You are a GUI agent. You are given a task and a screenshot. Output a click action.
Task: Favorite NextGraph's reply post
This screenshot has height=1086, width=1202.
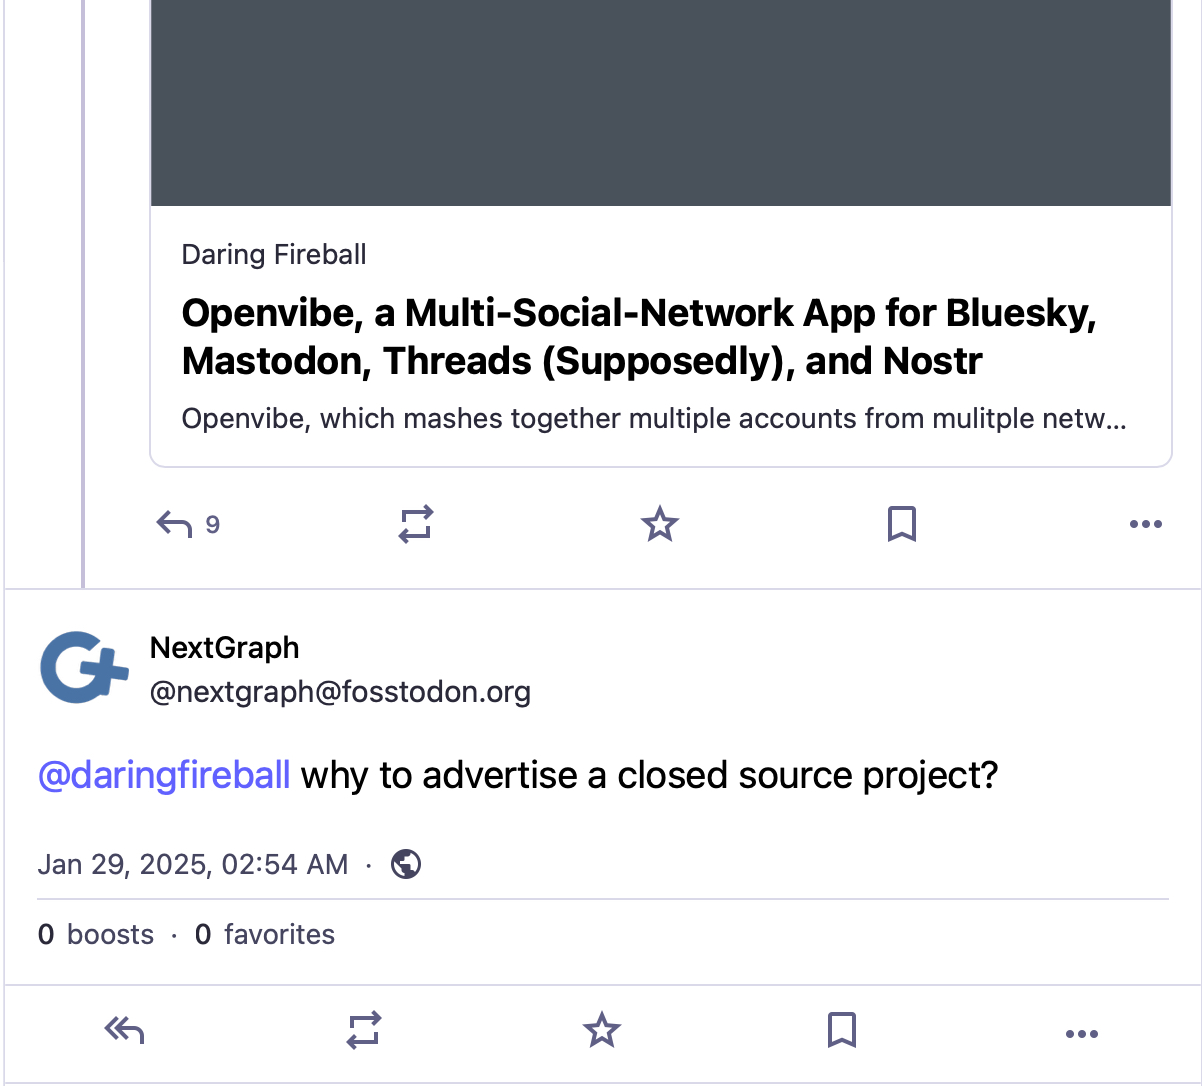[x=602, y=1030]
